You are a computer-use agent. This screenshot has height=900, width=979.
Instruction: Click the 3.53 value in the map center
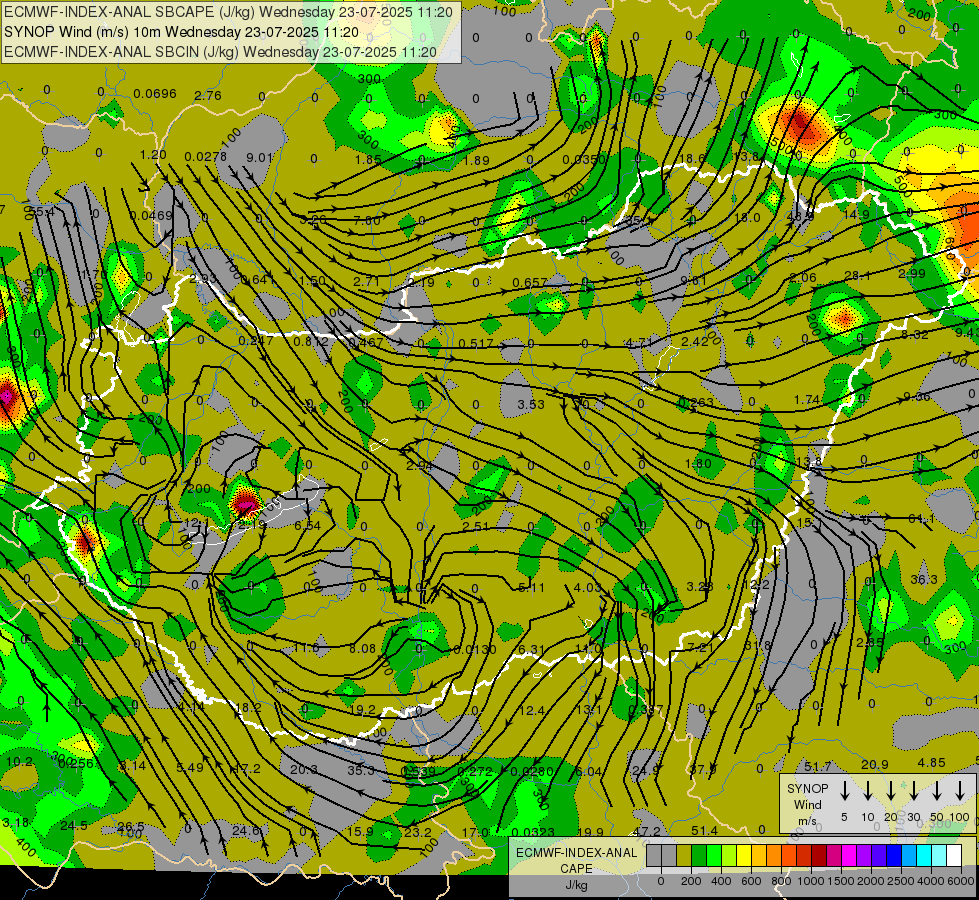[531, 405]
